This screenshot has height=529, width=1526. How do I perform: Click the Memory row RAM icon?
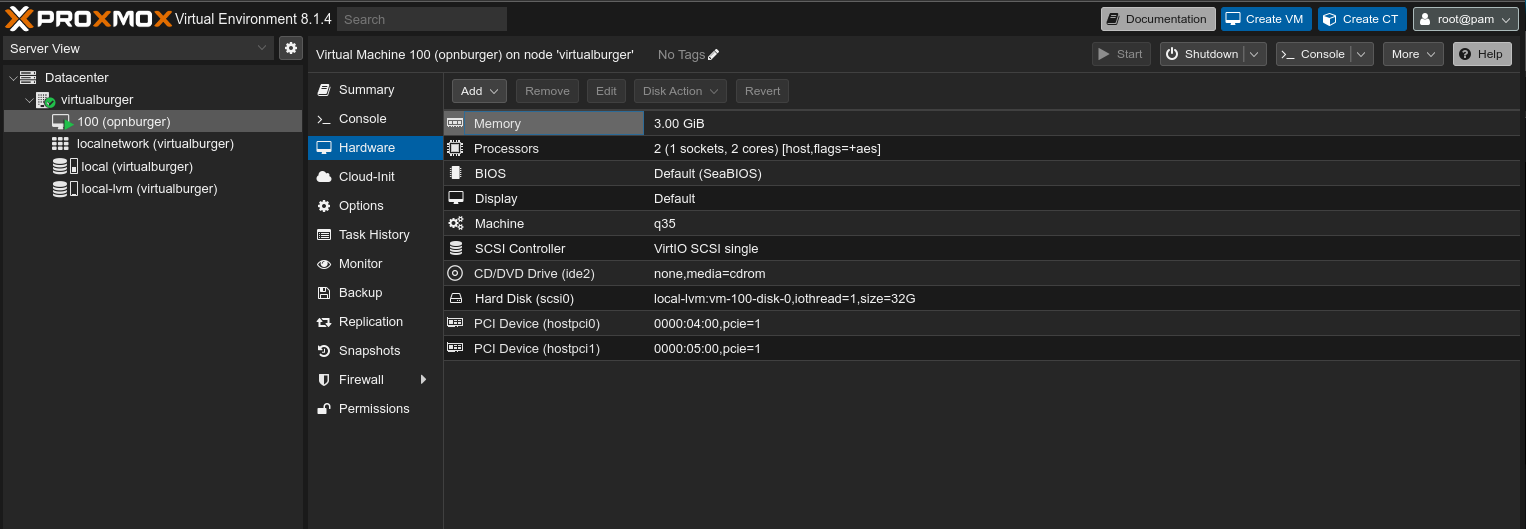pos(455,123)
